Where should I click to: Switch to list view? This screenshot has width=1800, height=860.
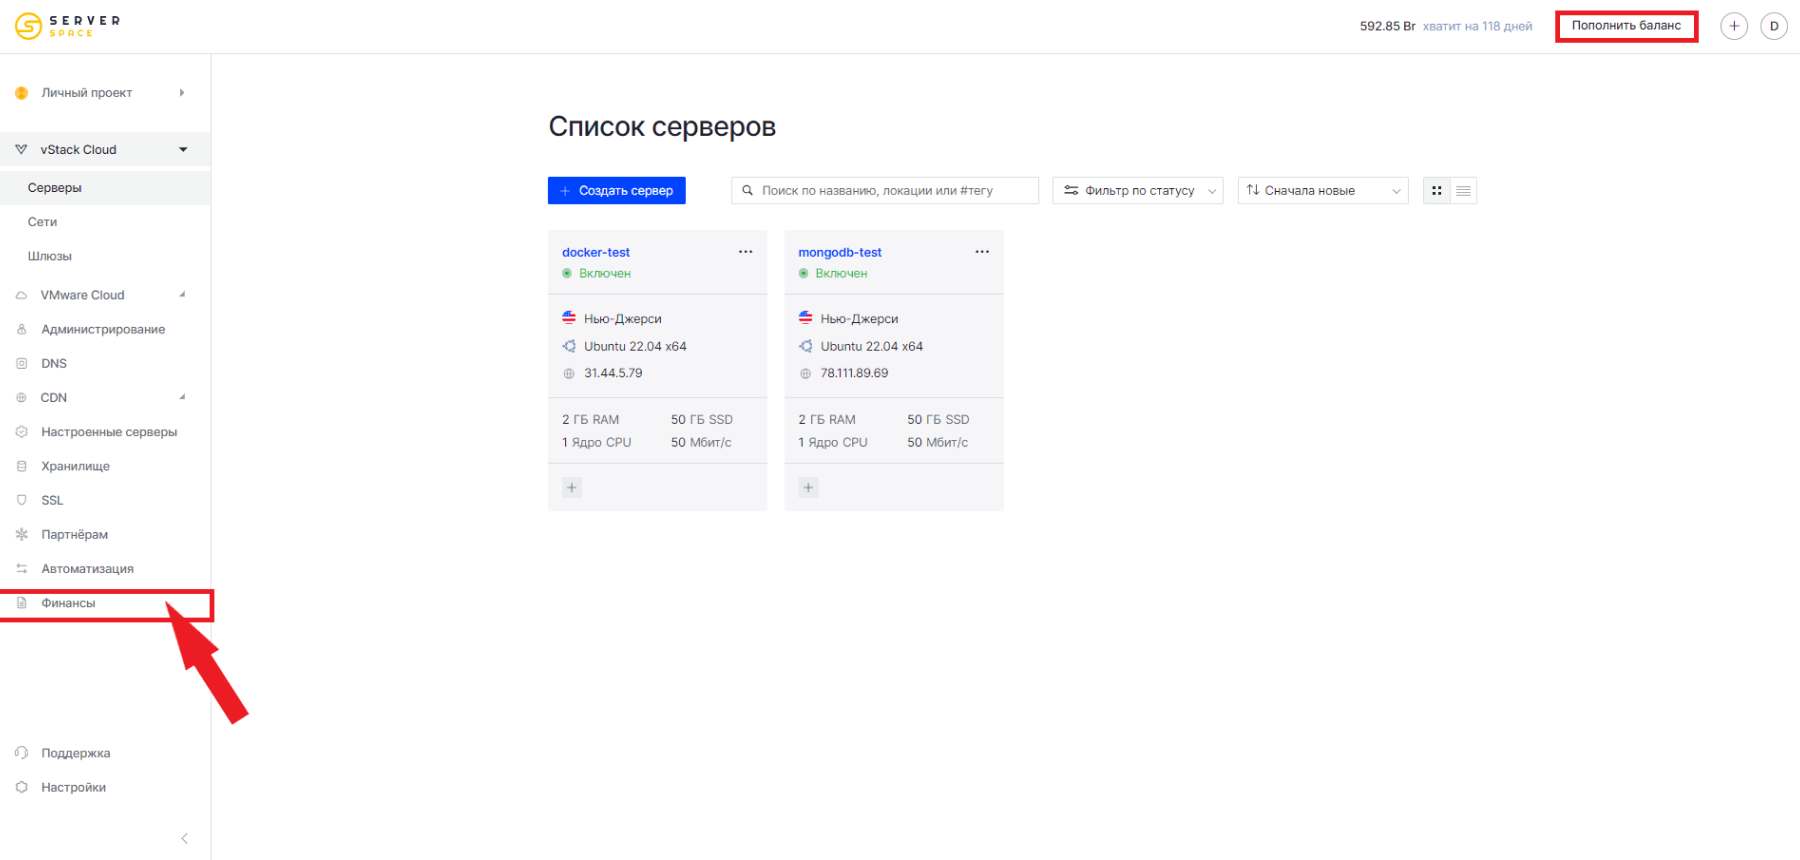1463,190
